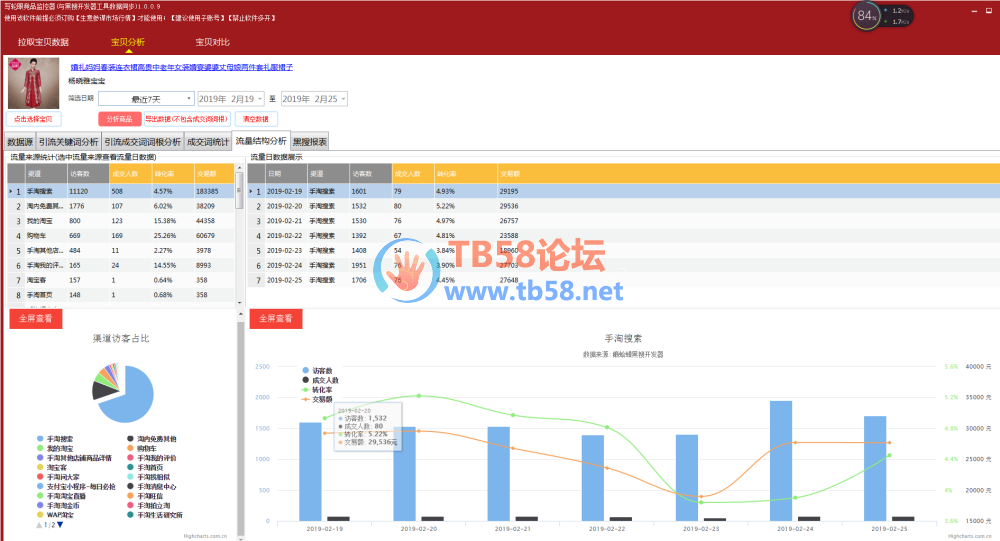Sort the source table by 交易额 header
Screen dimensions: 1000x541
pyautogui.click(x=214, y=174)
